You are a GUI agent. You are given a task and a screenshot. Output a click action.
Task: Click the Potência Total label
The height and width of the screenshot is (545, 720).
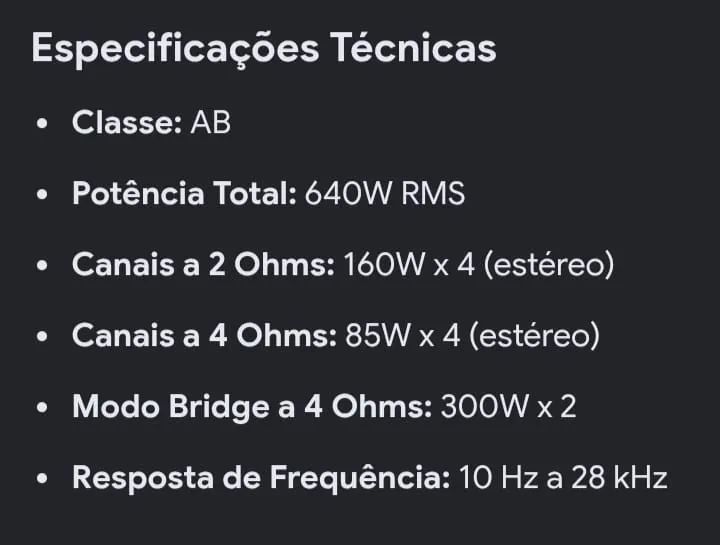coord(185,193)
